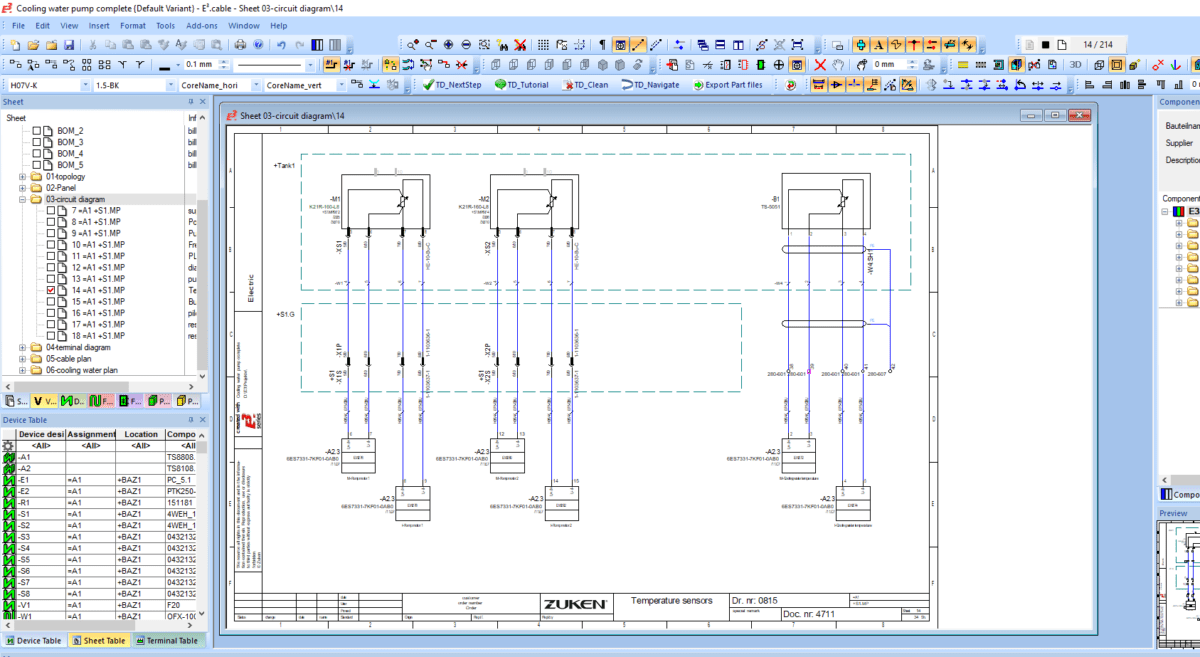
Task: Click the New document icon
Action: click(x=14, y=45)
